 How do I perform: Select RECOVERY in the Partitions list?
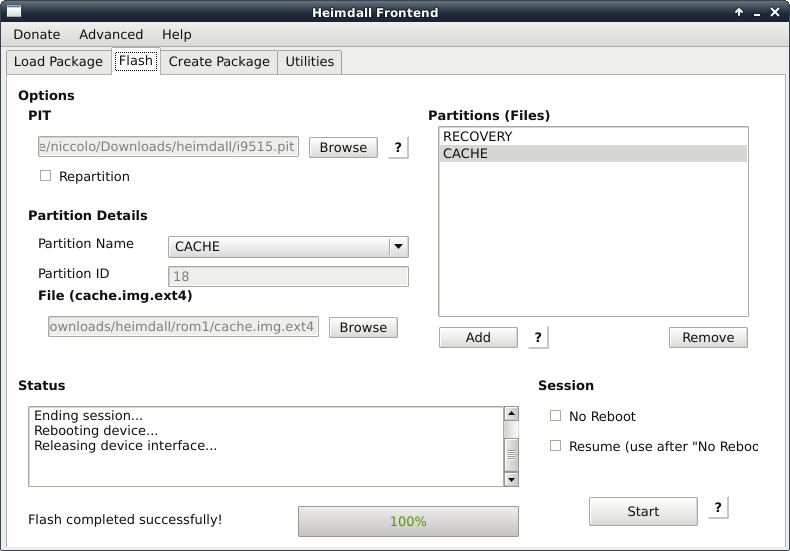[x=593, y=136]
